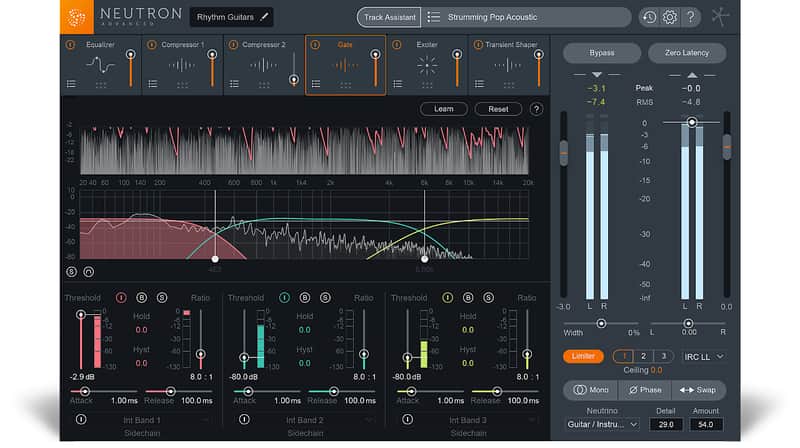Click band 1 Attack slider handle

pos(85,391)
